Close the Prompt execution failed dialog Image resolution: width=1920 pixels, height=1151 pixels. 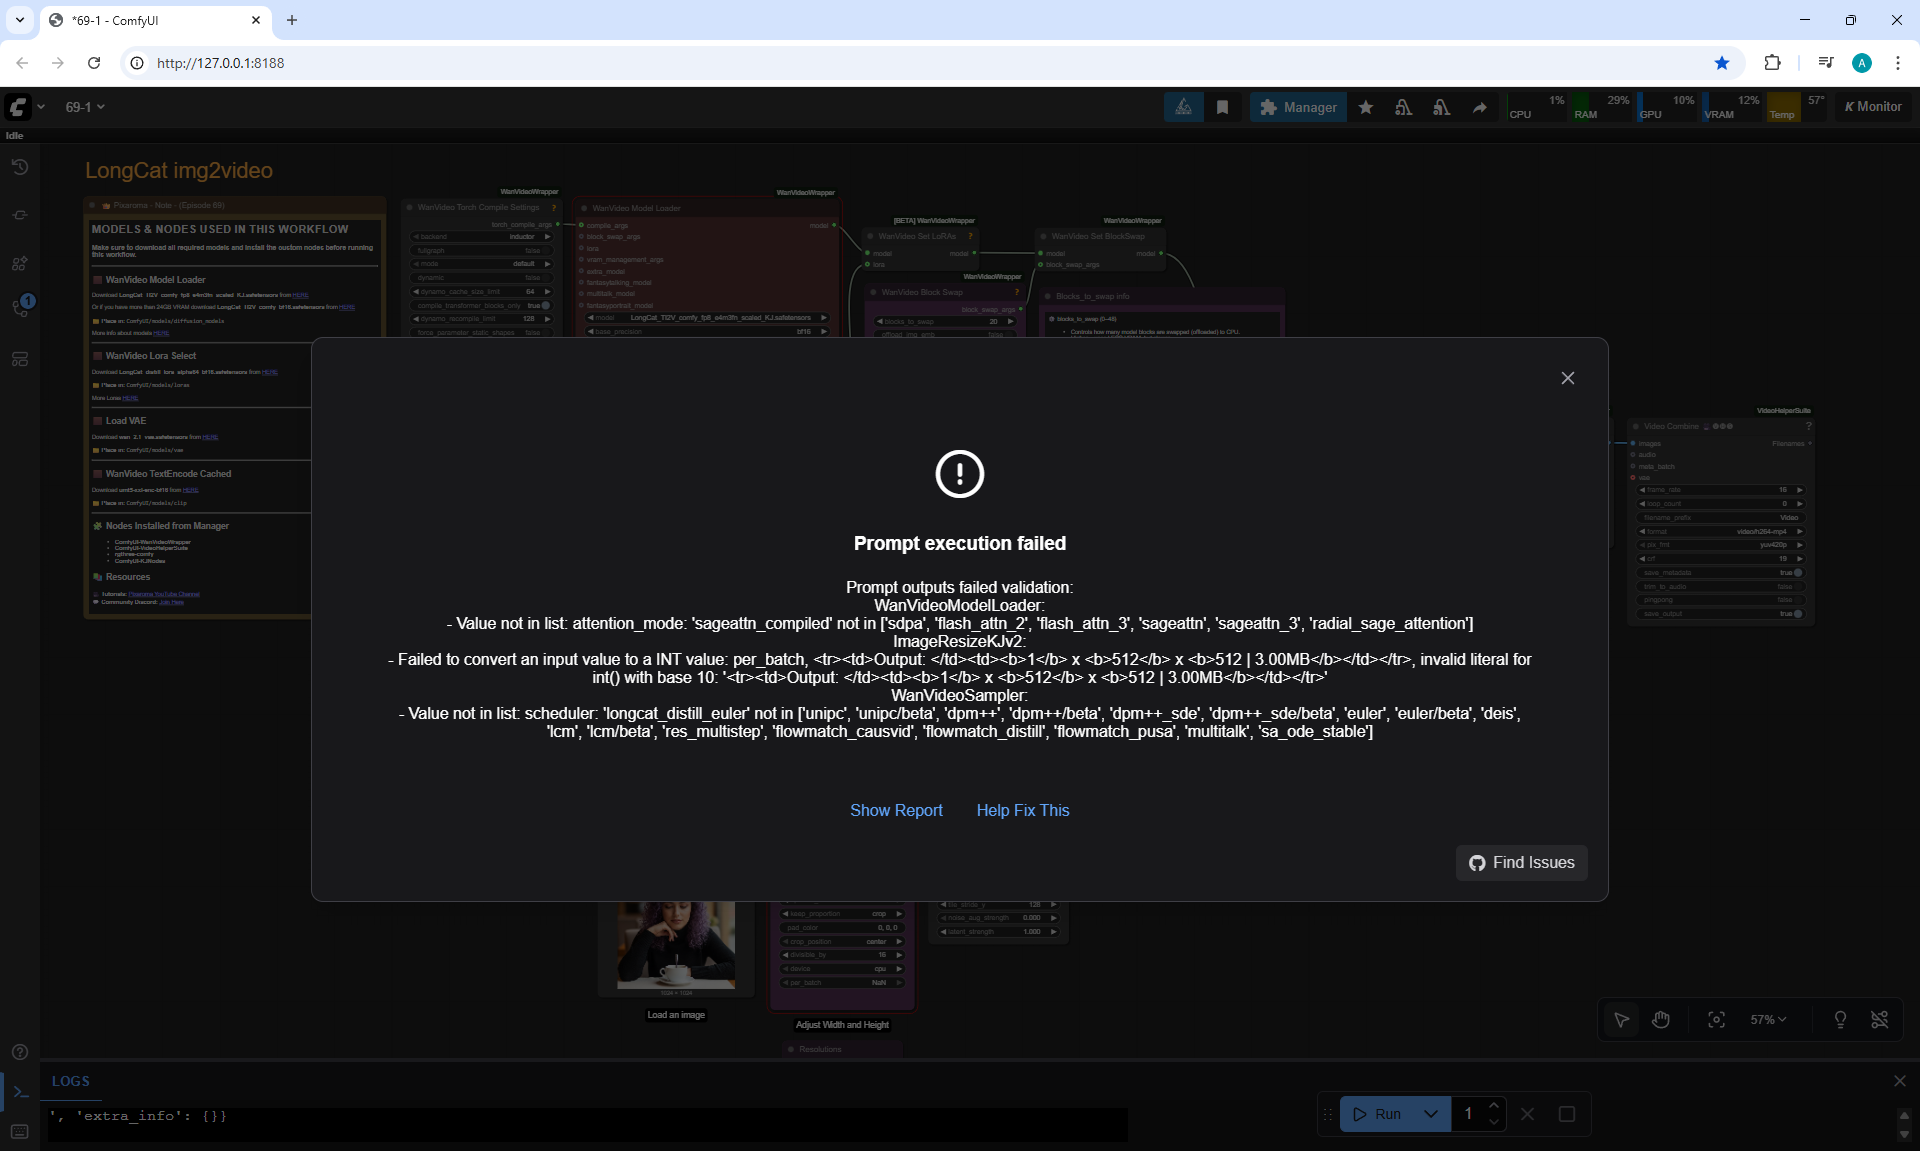coord(1567,378)
